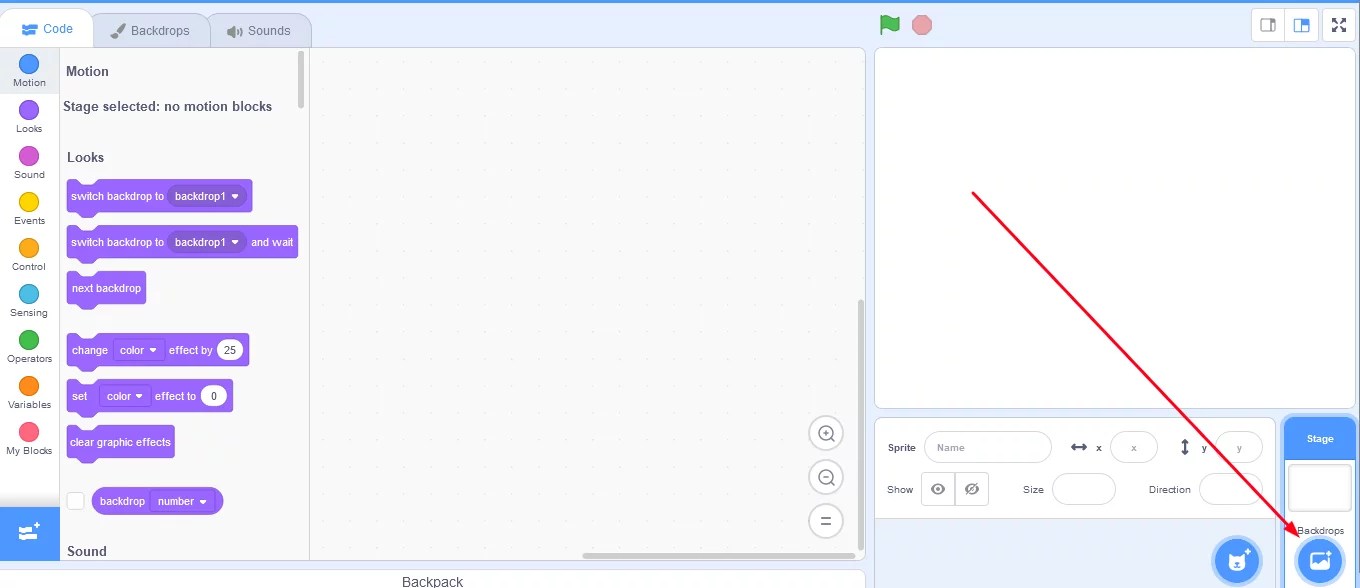Click the sprite Size field
Viewport: 1360px width, 588px height.
pyautogui.click(x=1083, y=489)
